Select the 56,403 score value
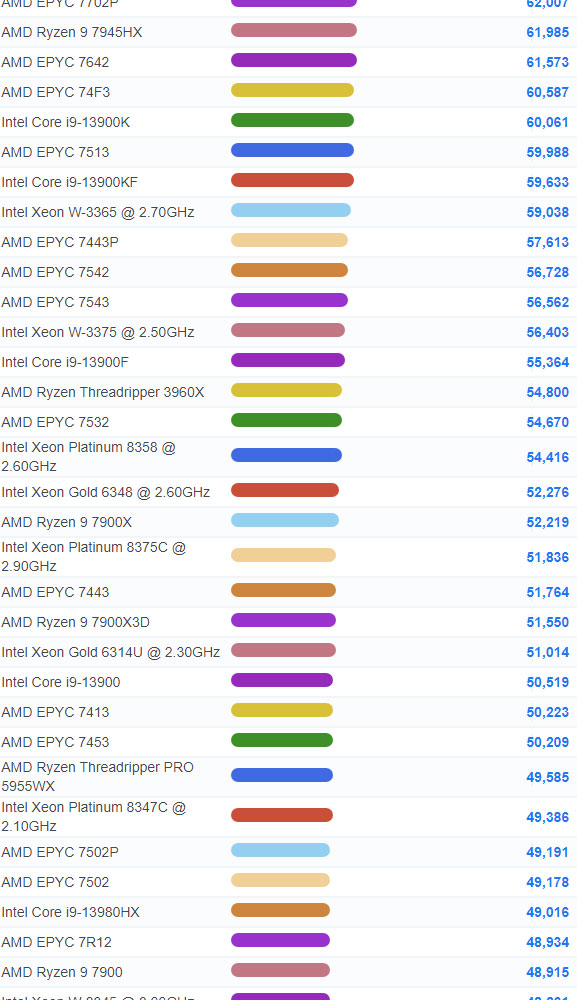This screenshot has height=1000, width=577. tap(547, 332)
